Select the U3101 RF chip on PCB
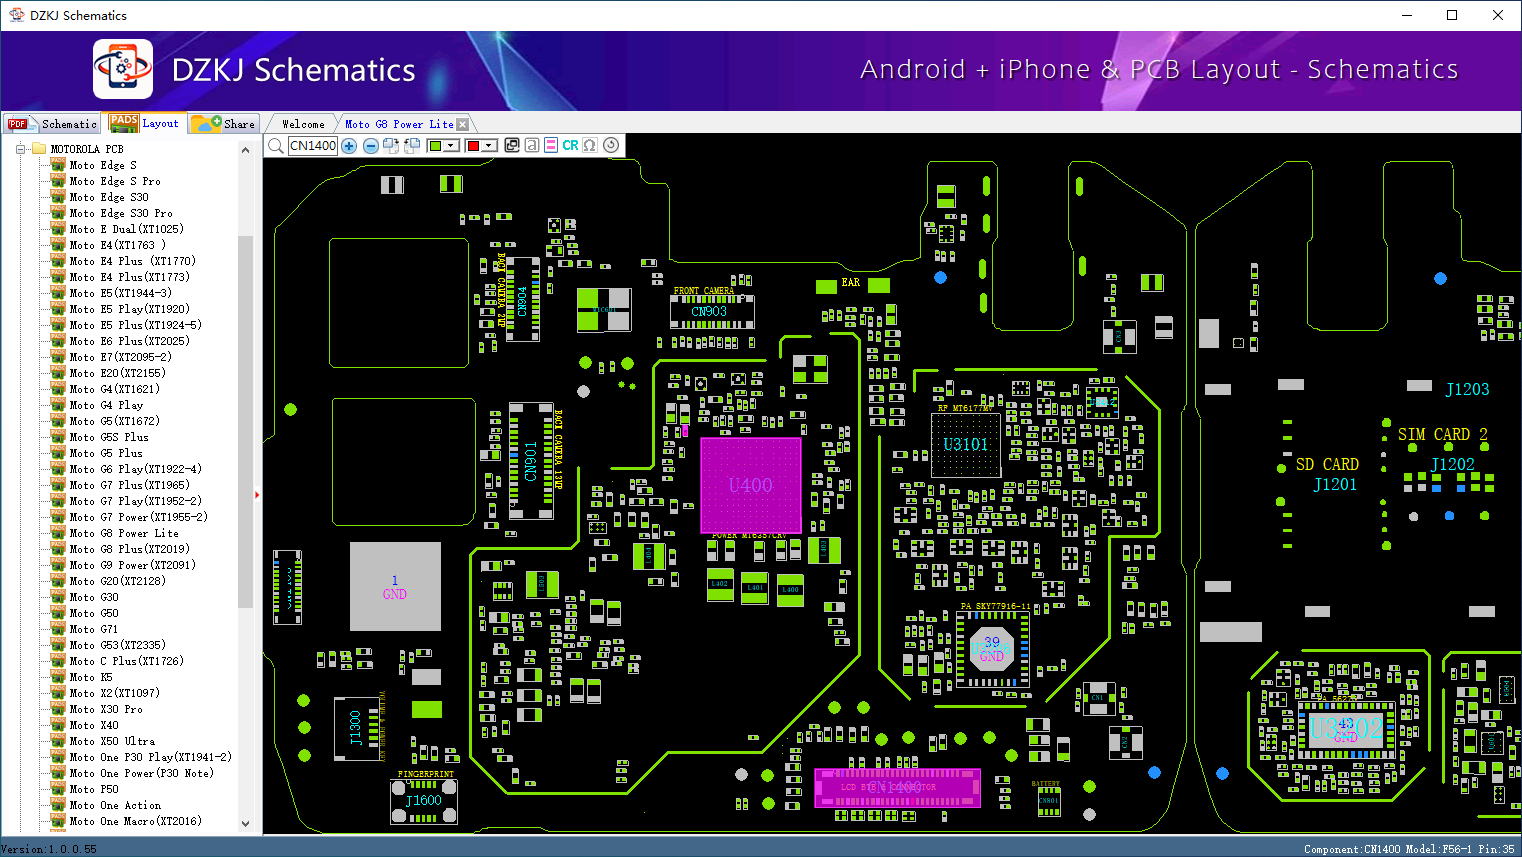Image resolution: width=1522 pixels, height=857 pixels. point(965,444)
